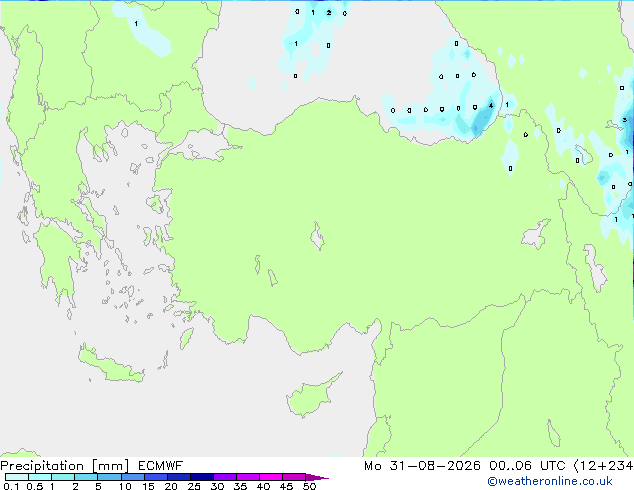Select the 2–5 mm legend color box
The height and width of the screenshot is (490, 634).
86,477
